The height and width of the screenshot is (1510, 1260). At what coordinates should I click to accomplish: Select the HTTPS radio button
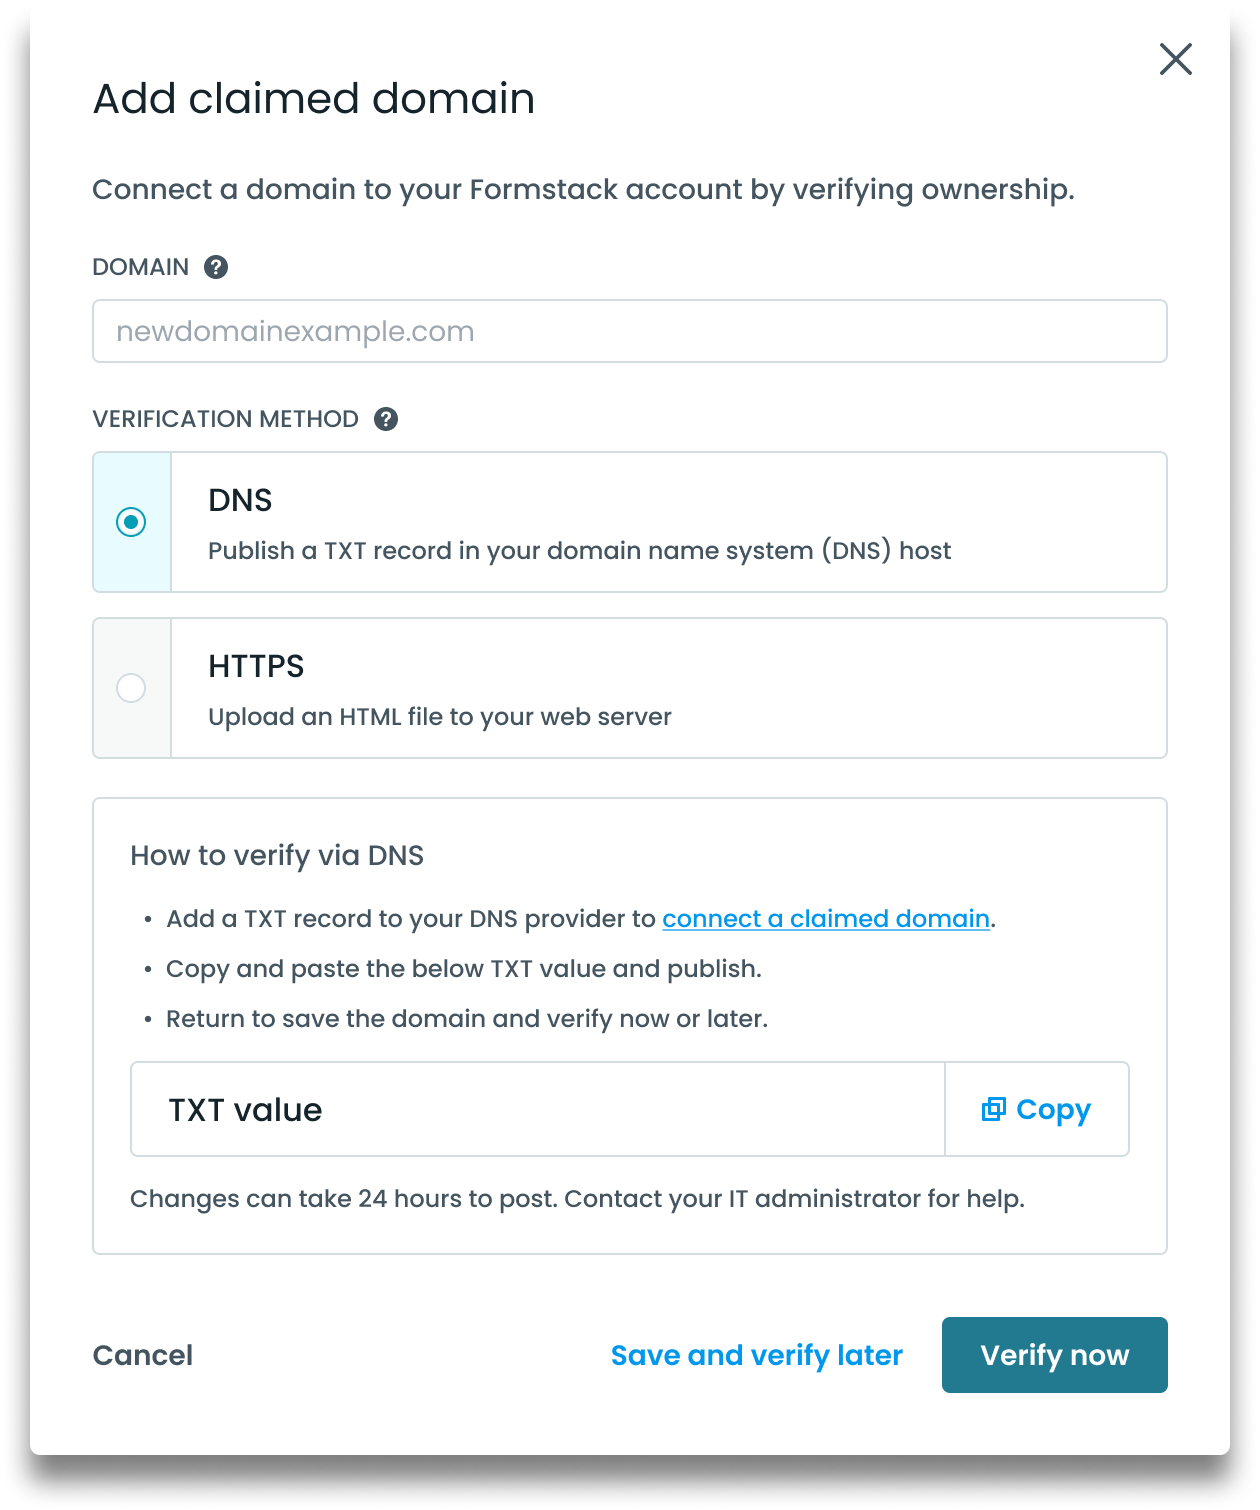[131, 688]
